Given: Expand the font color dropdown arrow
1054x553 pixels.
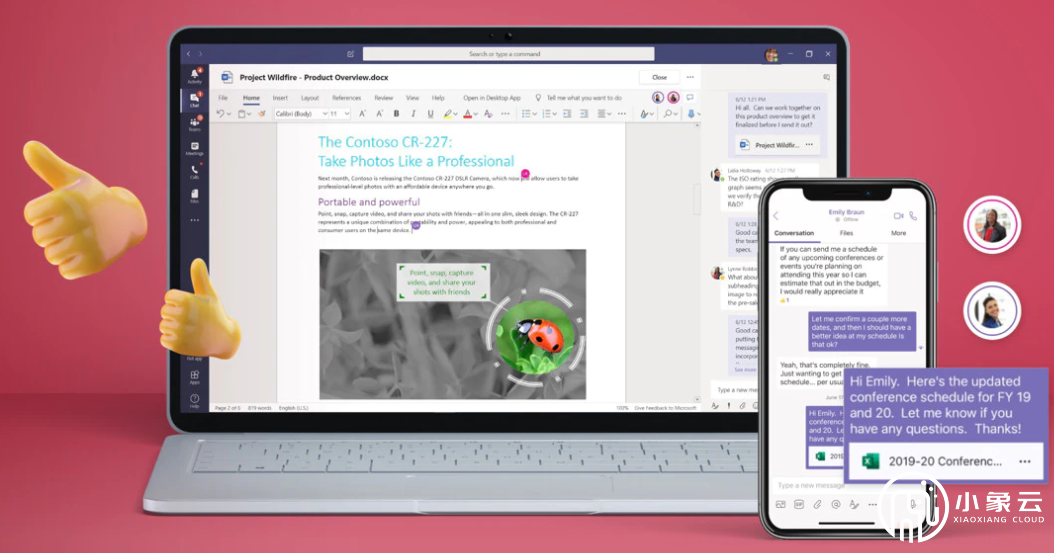Looking at the screenshot, I should pos(476,114).
